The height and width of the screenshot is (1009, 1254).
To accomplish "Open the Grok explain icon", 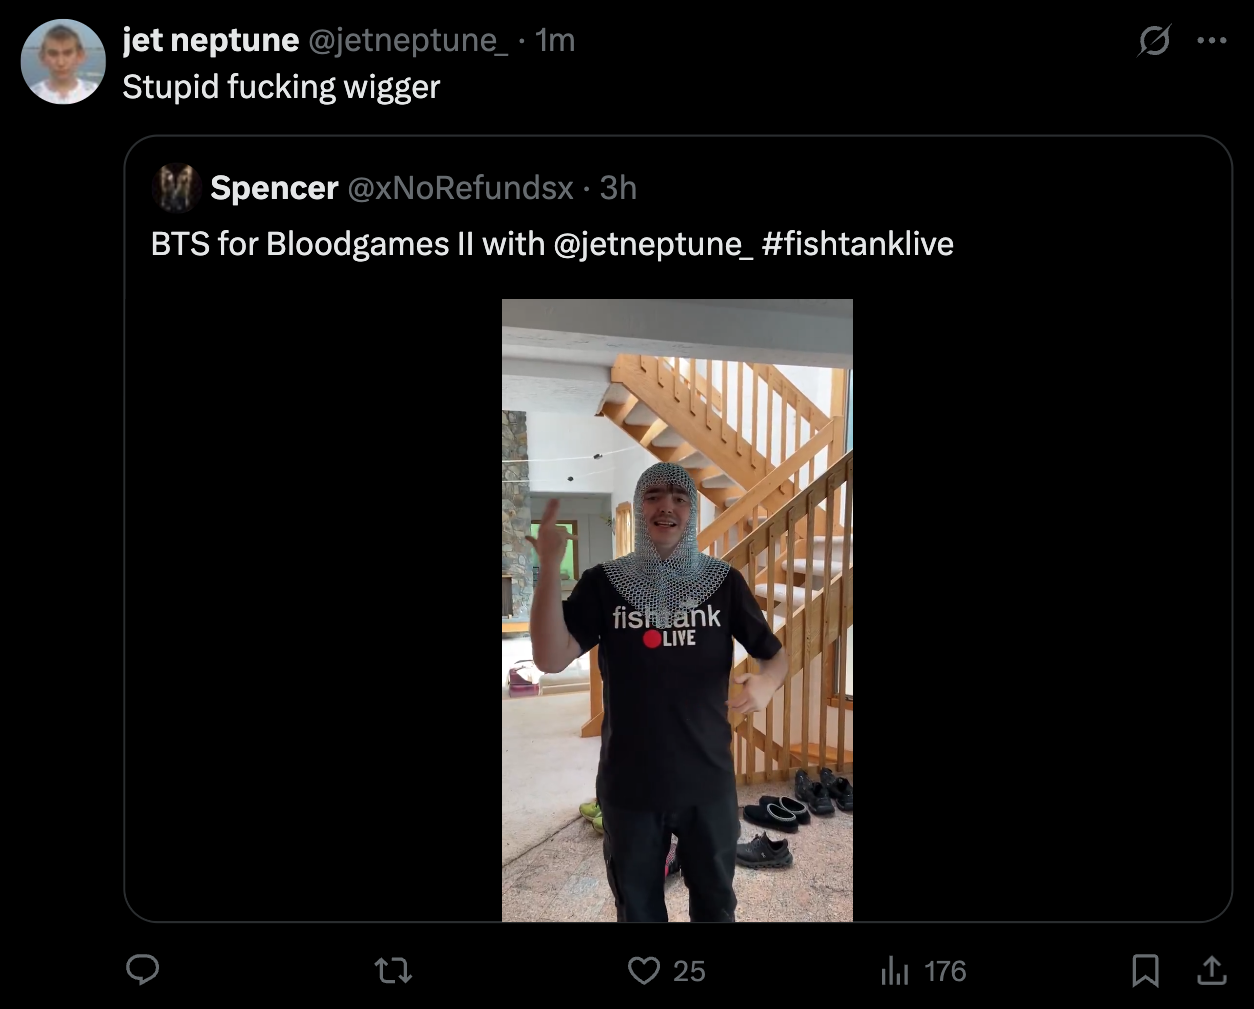I will (1154, 41).
